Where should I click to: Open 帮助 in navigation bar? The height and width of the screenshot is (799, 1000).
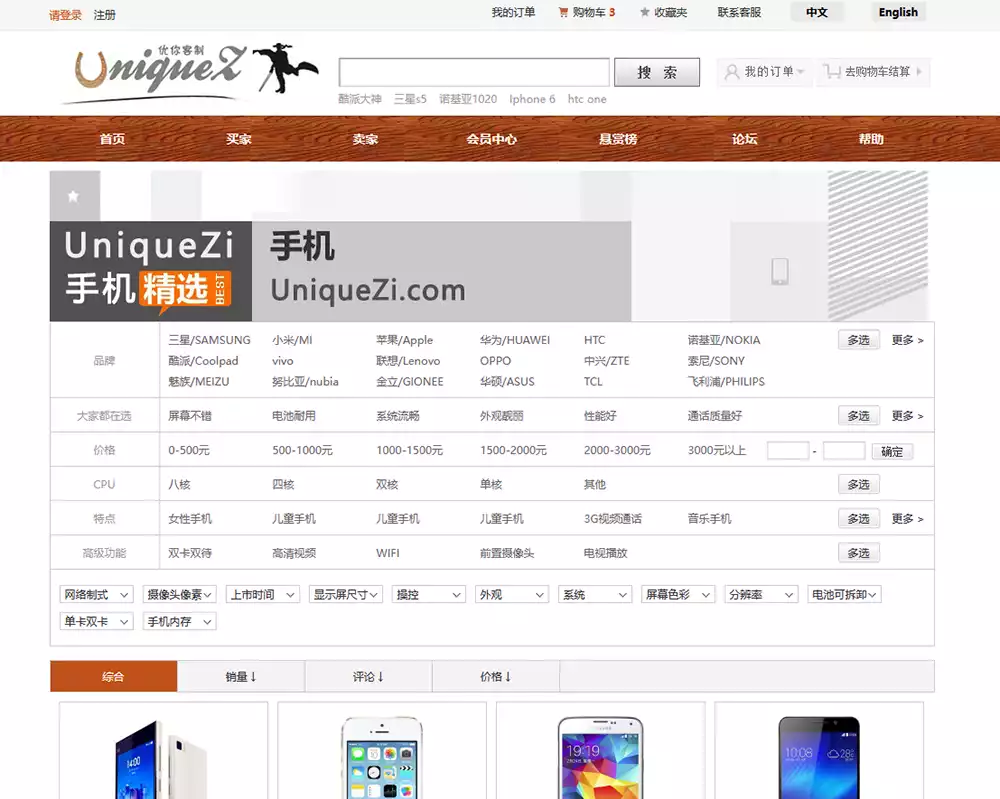point(871,139)
